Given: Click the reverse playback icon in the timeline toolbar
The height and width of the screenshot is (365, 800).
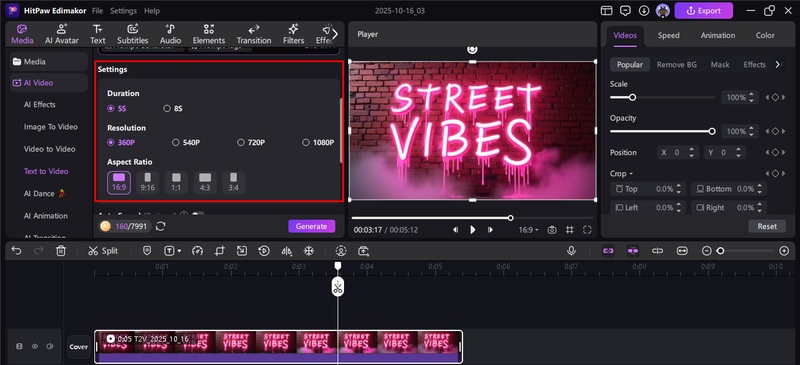Looking at the screenshot, I should (264, 251).
